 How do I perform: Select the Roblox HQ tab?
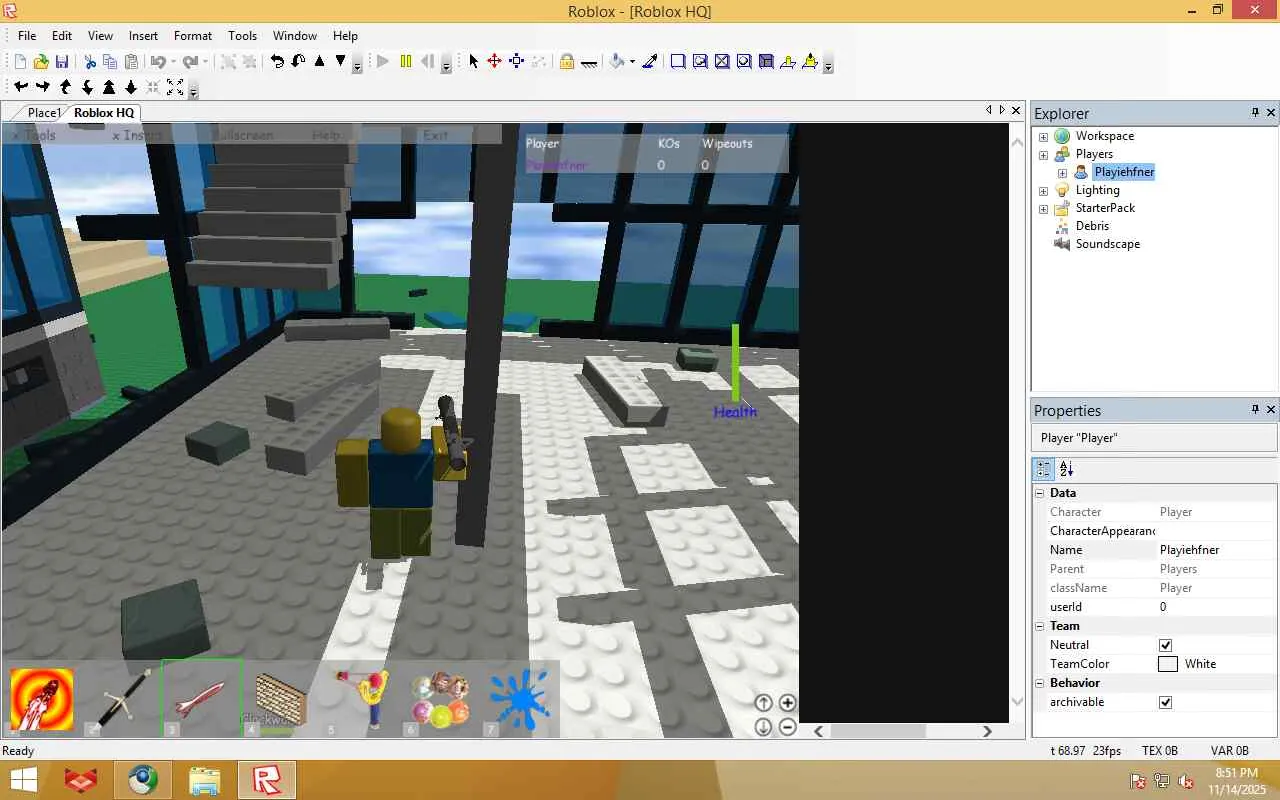104,113
